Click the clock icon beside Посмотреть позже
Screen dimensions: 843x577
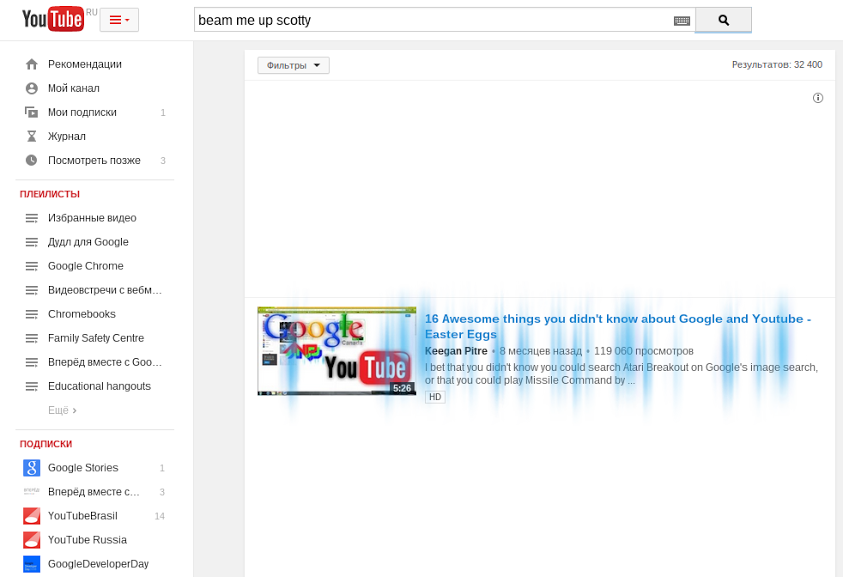coord(32,160)
